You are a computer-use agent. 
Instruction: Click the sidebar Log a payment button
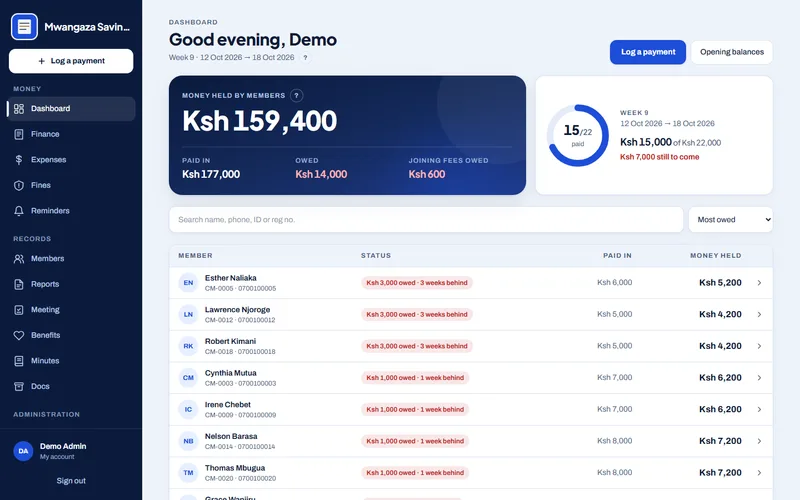tap(71, 61)
